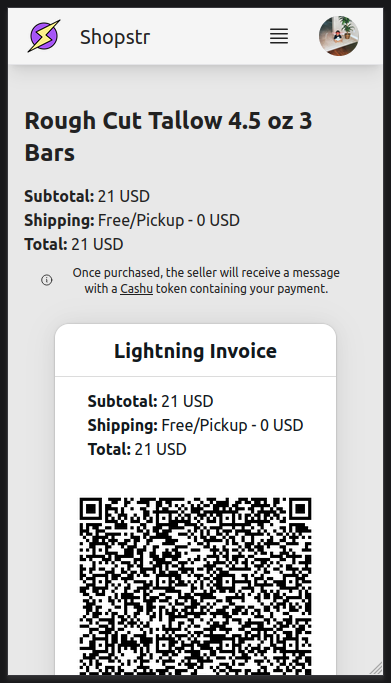
Task: Click empty header space beside Shopstr title
Action: [x=209, y=36]
